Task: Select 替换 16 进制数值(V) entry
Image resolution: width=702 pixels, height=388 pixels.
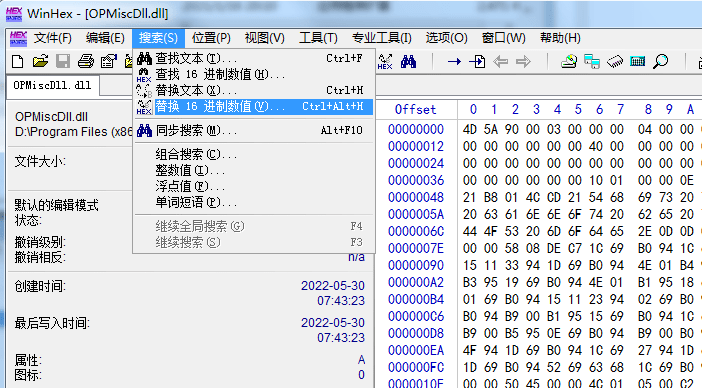Action: pos(254,107)
